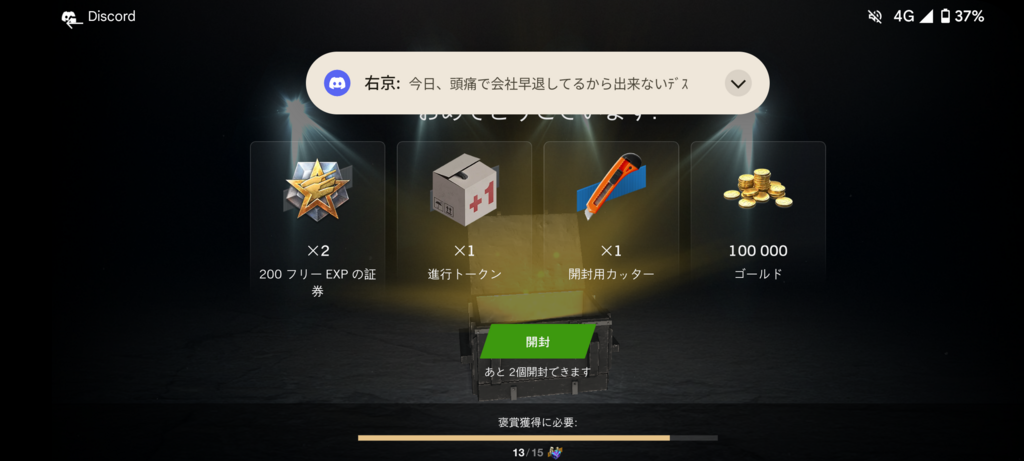Tap the muted bell status icon
1024x461 pixels.
[x=874, y=17]
